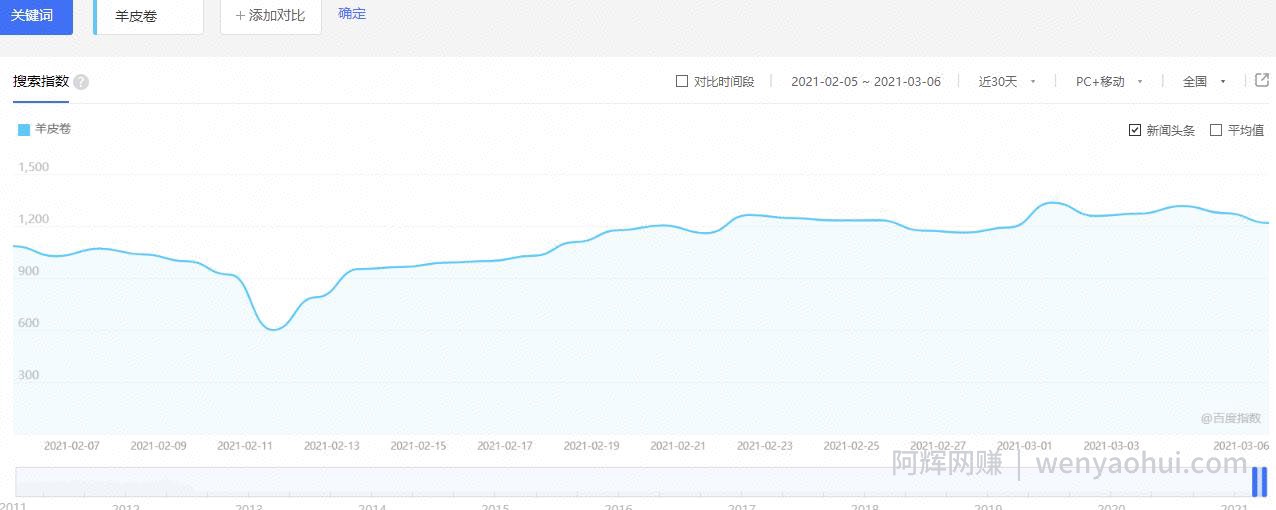The image size is (1276, 510).
Task: Open the 近30天 time range dropdown
Action: coord(1007,82)
